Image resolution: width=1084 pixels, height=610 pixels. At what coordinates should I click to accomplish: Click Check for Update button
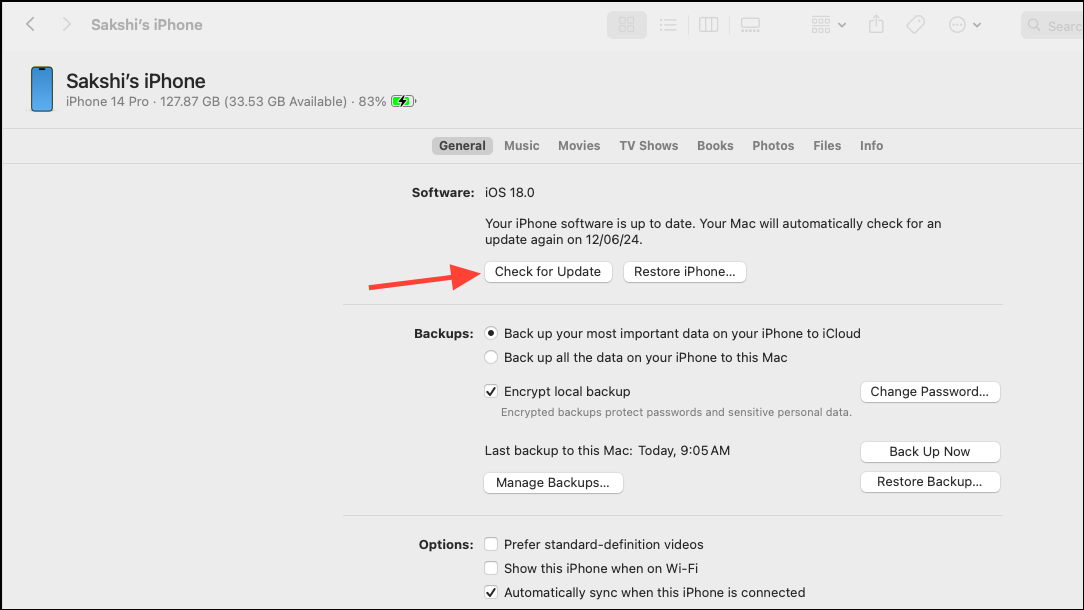pyautogui.click(x=548, y=272)
